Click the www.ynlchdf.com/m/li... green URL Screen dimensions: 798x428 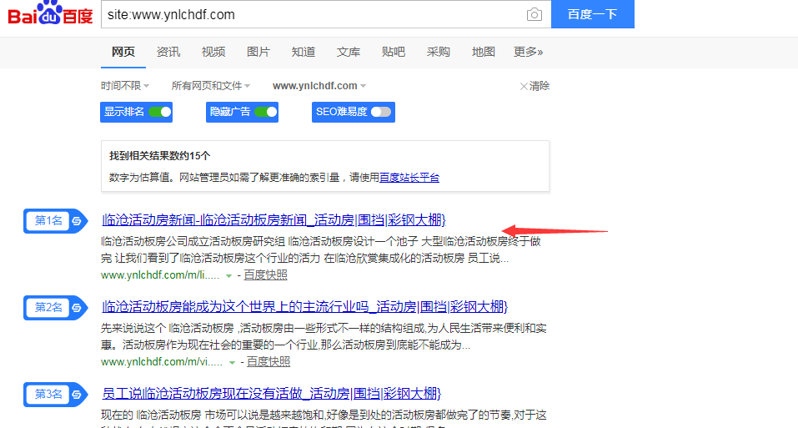click(x=160, y=275)
